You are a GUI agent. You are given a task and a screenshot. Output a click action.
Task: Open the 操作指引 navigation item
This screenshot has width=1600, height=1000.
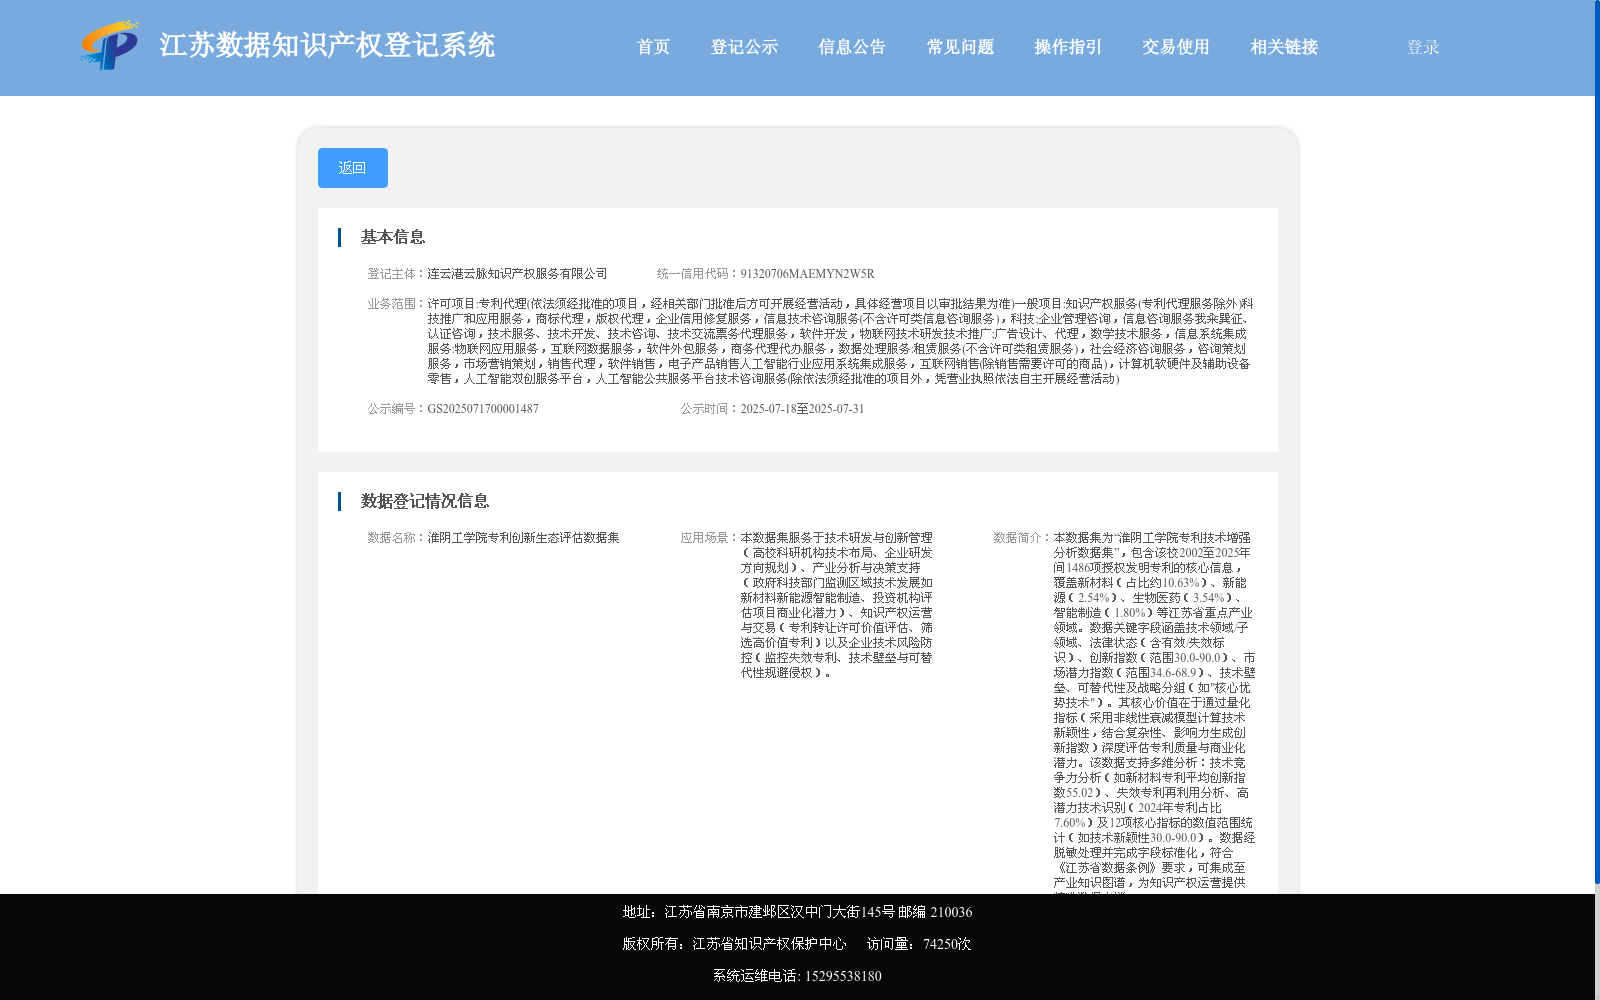click(1068, 47)
